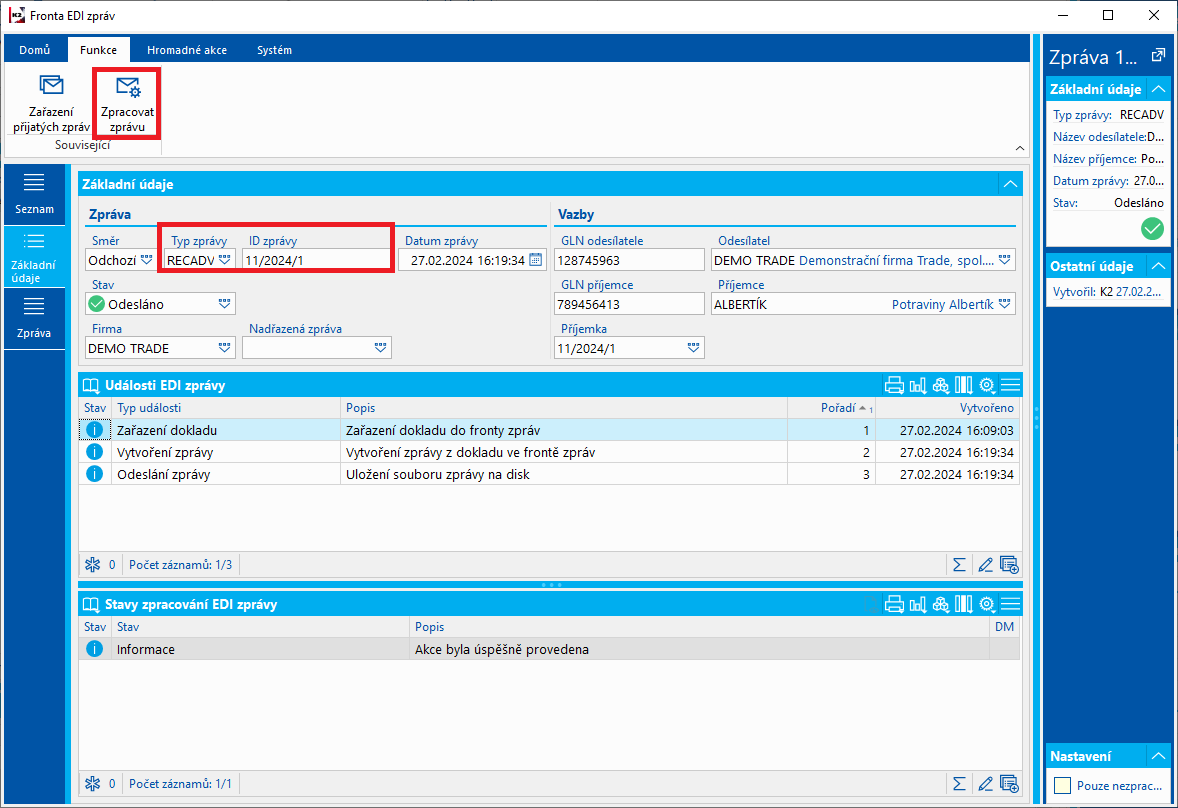
Task: Switch to the Domů ribbon tab
Action: pyautogui.click(x=35, y=50)
